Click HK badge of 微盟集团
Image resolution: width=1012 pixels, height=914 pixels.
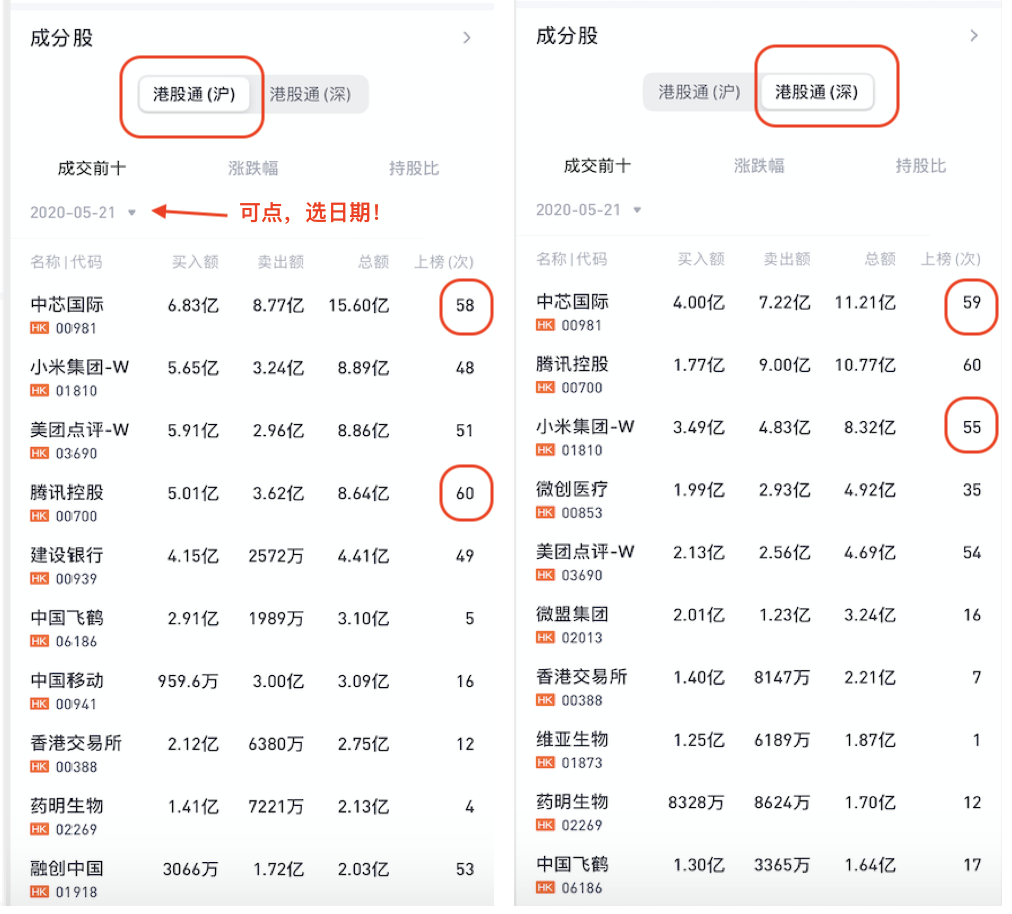[545, 638]
